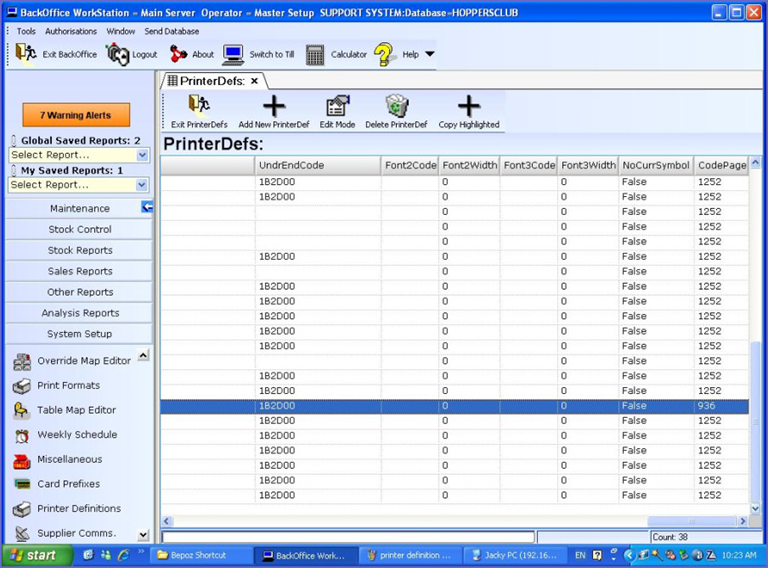Expand Global Saved Reports dropdown
Viewport: 768px width, 568px height.
click(142, 155)
